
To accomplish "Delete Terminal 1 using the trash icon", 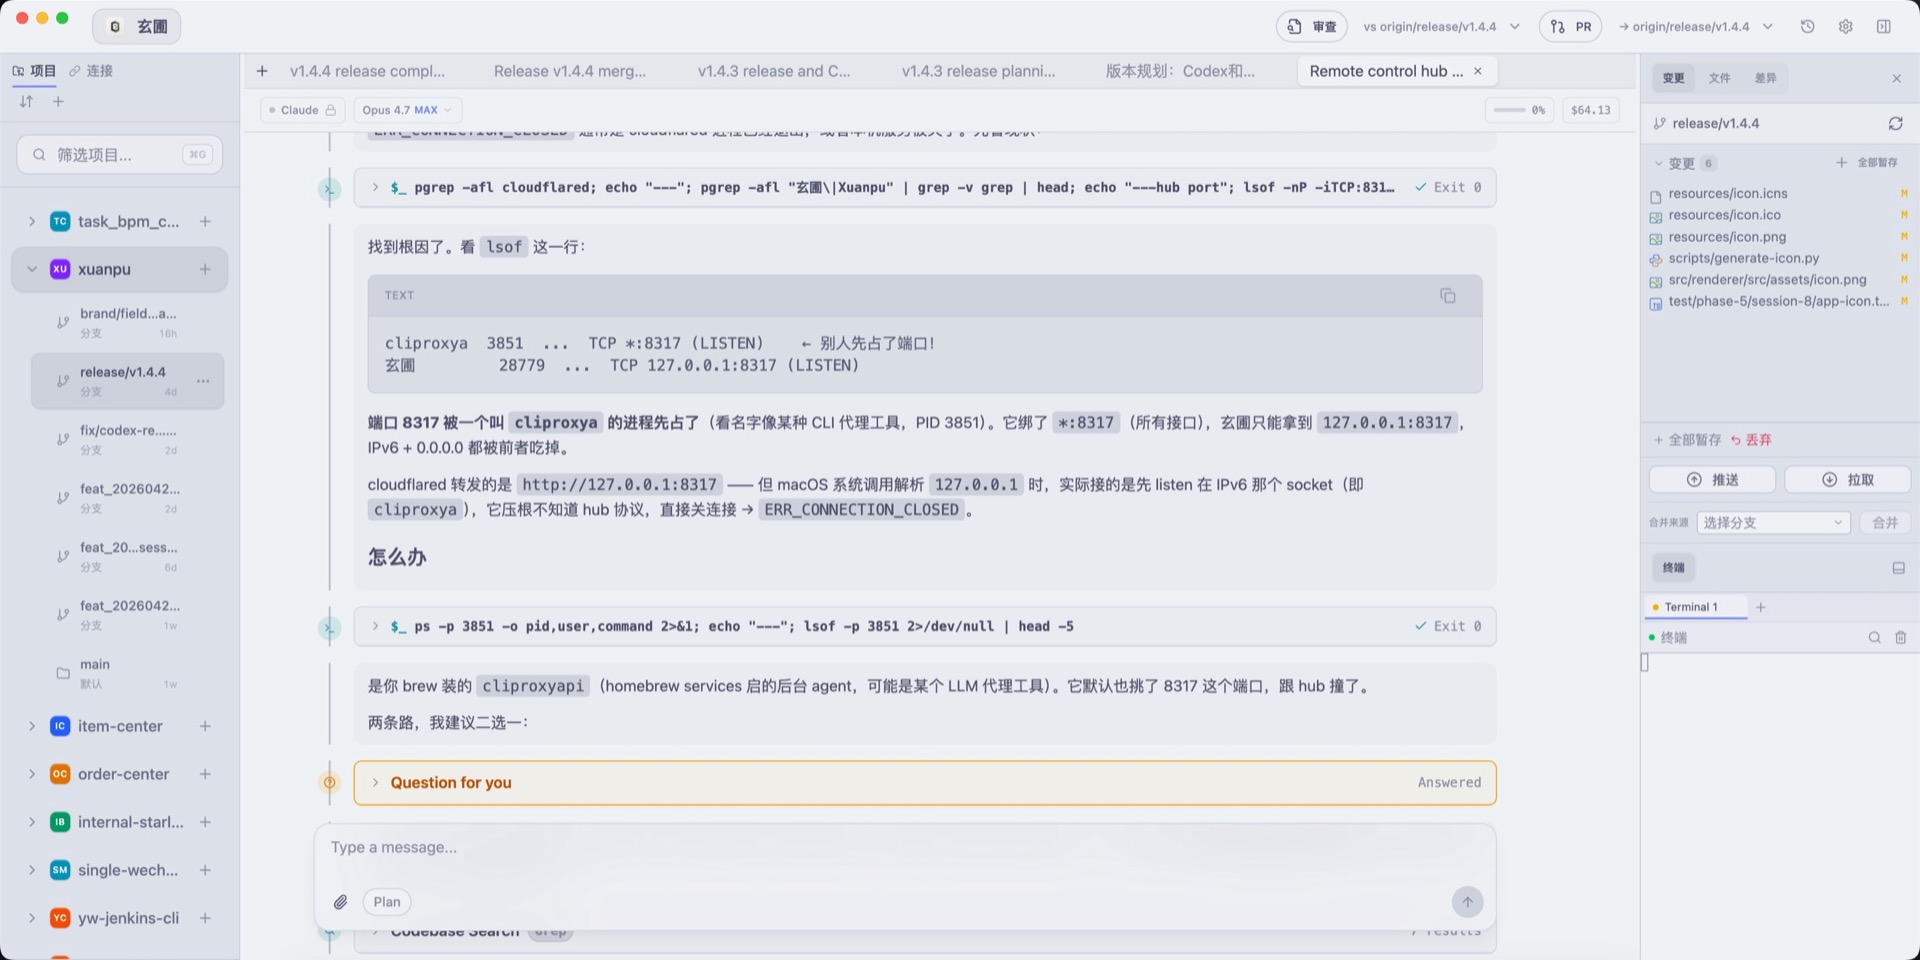I will [1901, 637].
